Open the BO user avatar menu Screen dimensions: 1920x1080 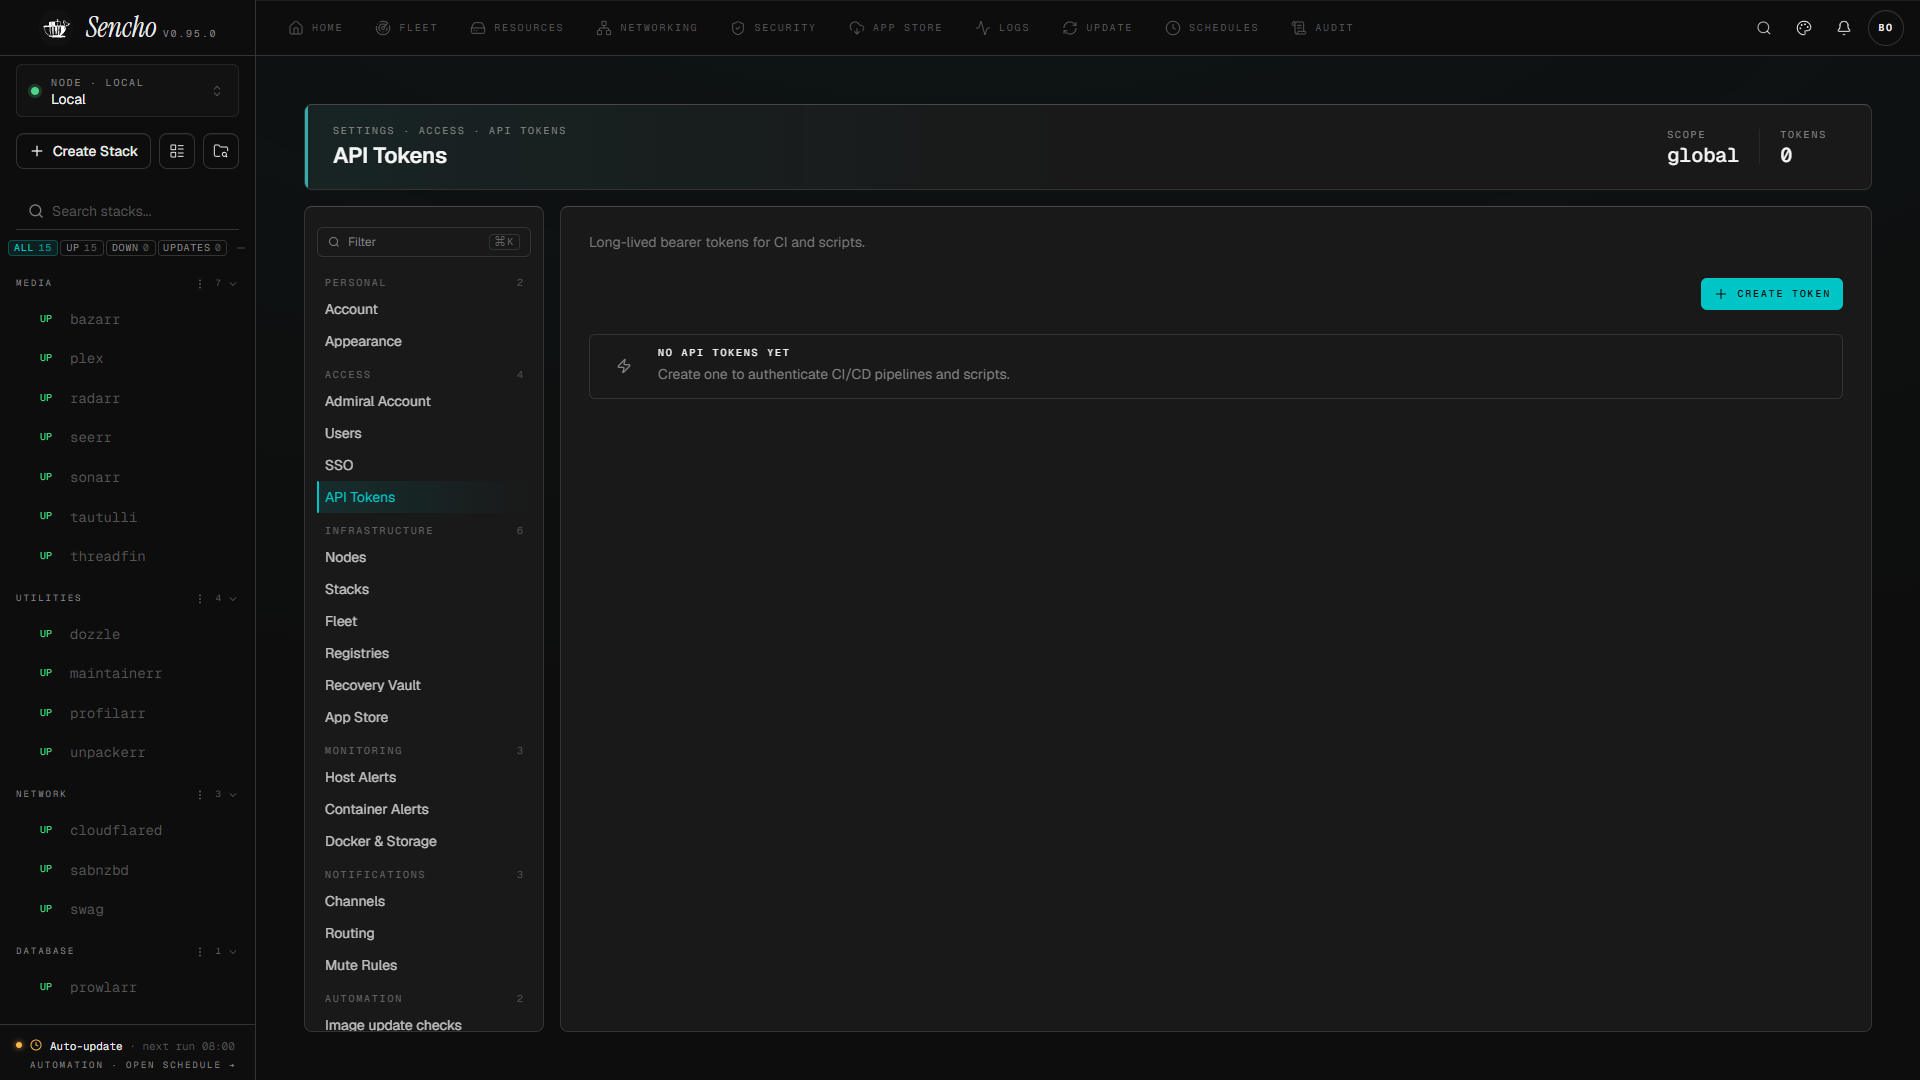[x=1885, y=28]
